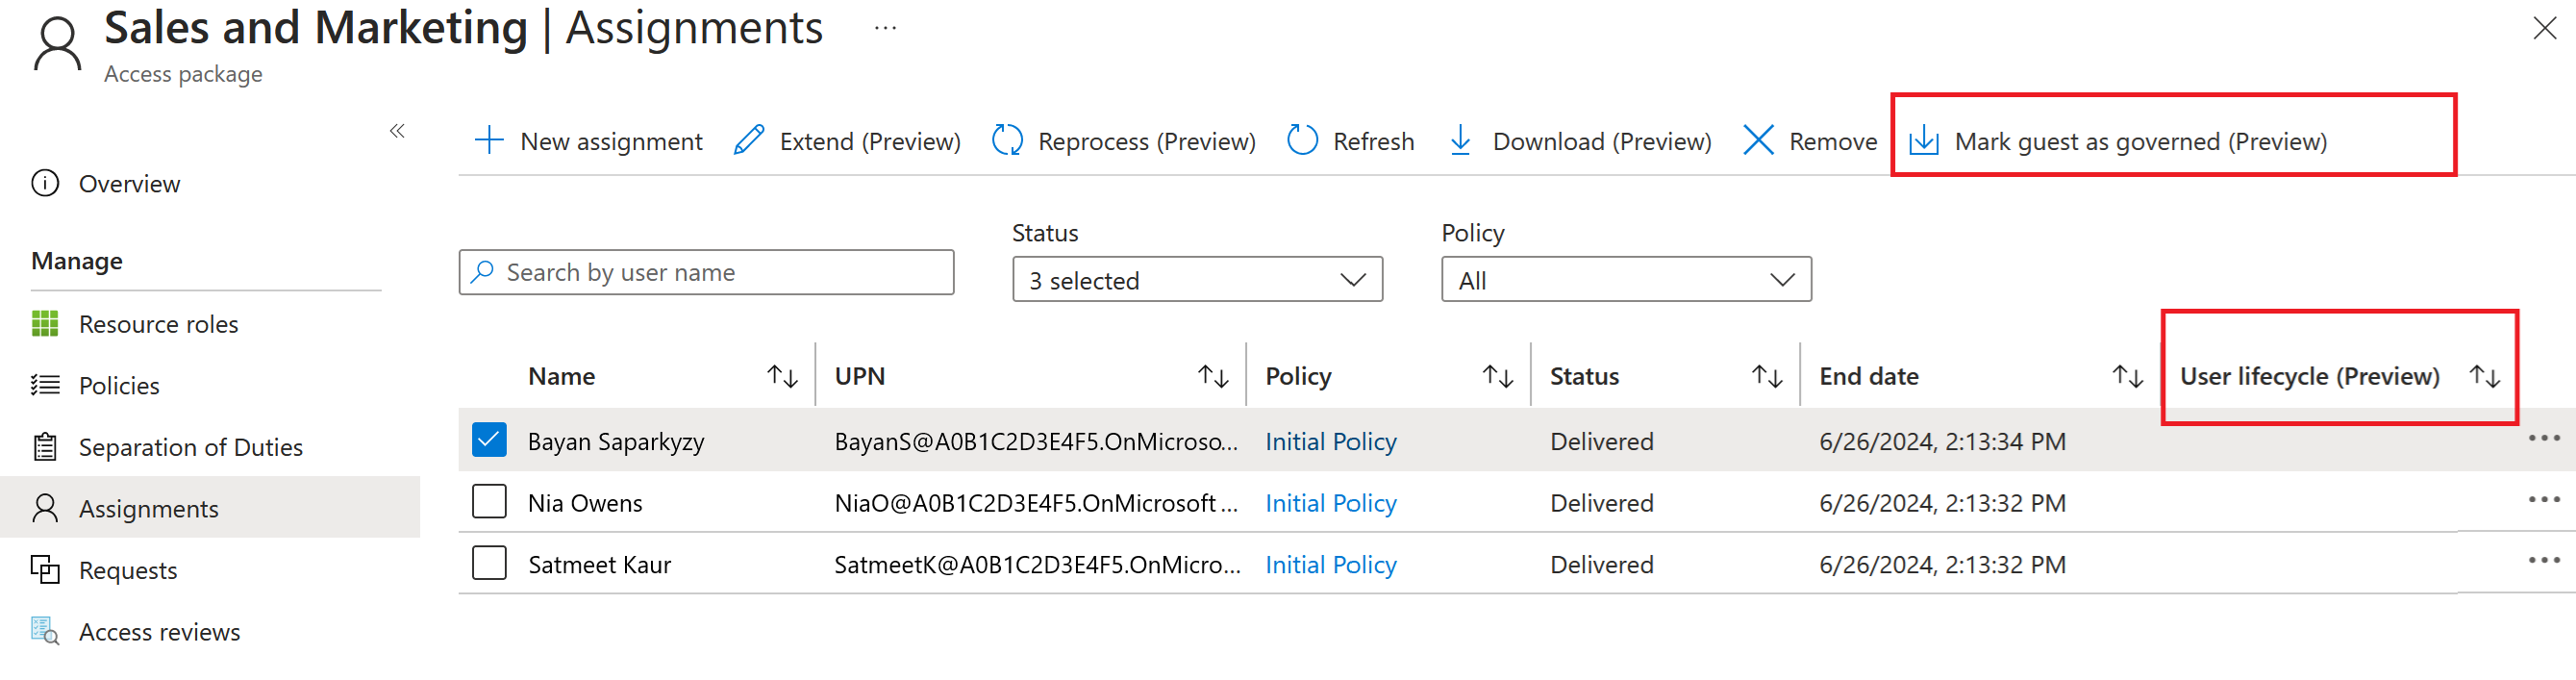The width and height of the screenshot is (2576, 680).
Task: Open the Status filter dropdown
Action: 1196,280
